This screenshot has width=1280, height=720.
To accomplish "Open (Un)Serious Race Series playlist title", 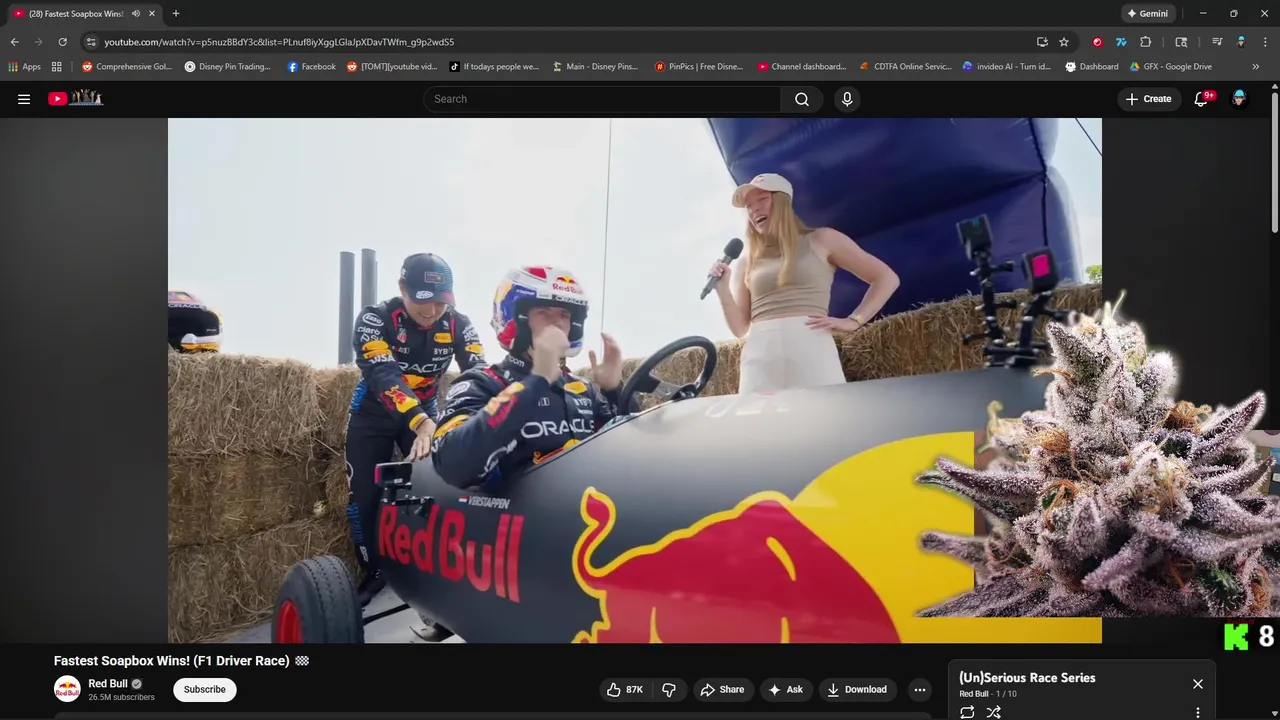I will [x=1027, y=678].
